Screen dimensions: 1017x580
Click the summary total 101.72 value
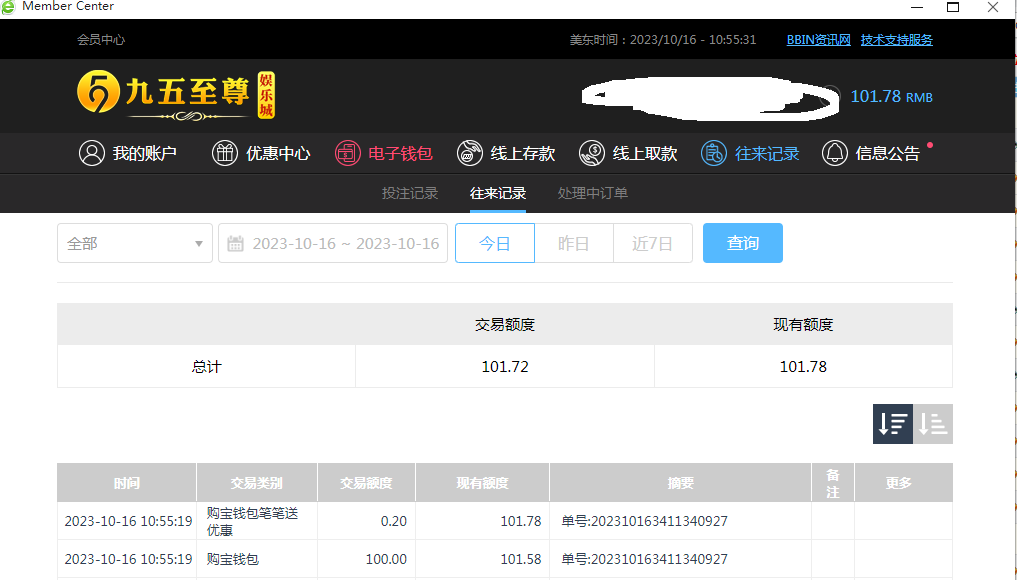point(505,367)
